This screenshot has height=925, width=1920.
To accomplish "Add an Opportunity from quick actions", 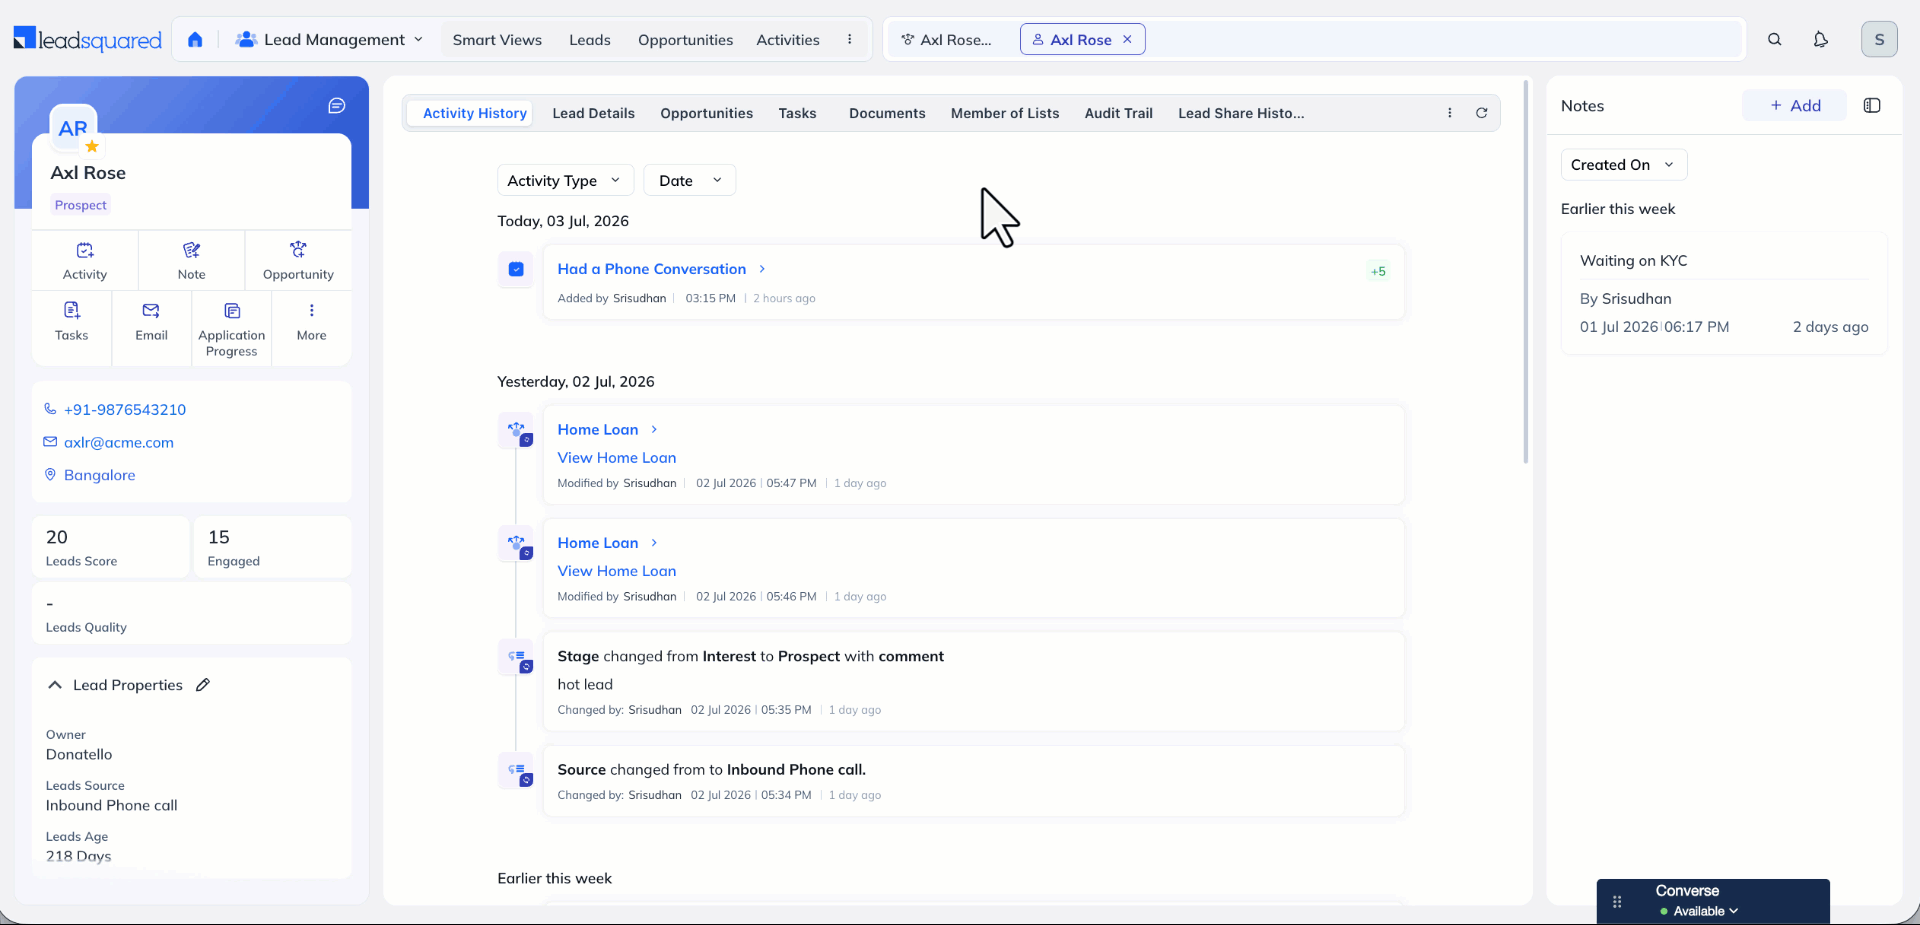I will [x=298, y=260].
